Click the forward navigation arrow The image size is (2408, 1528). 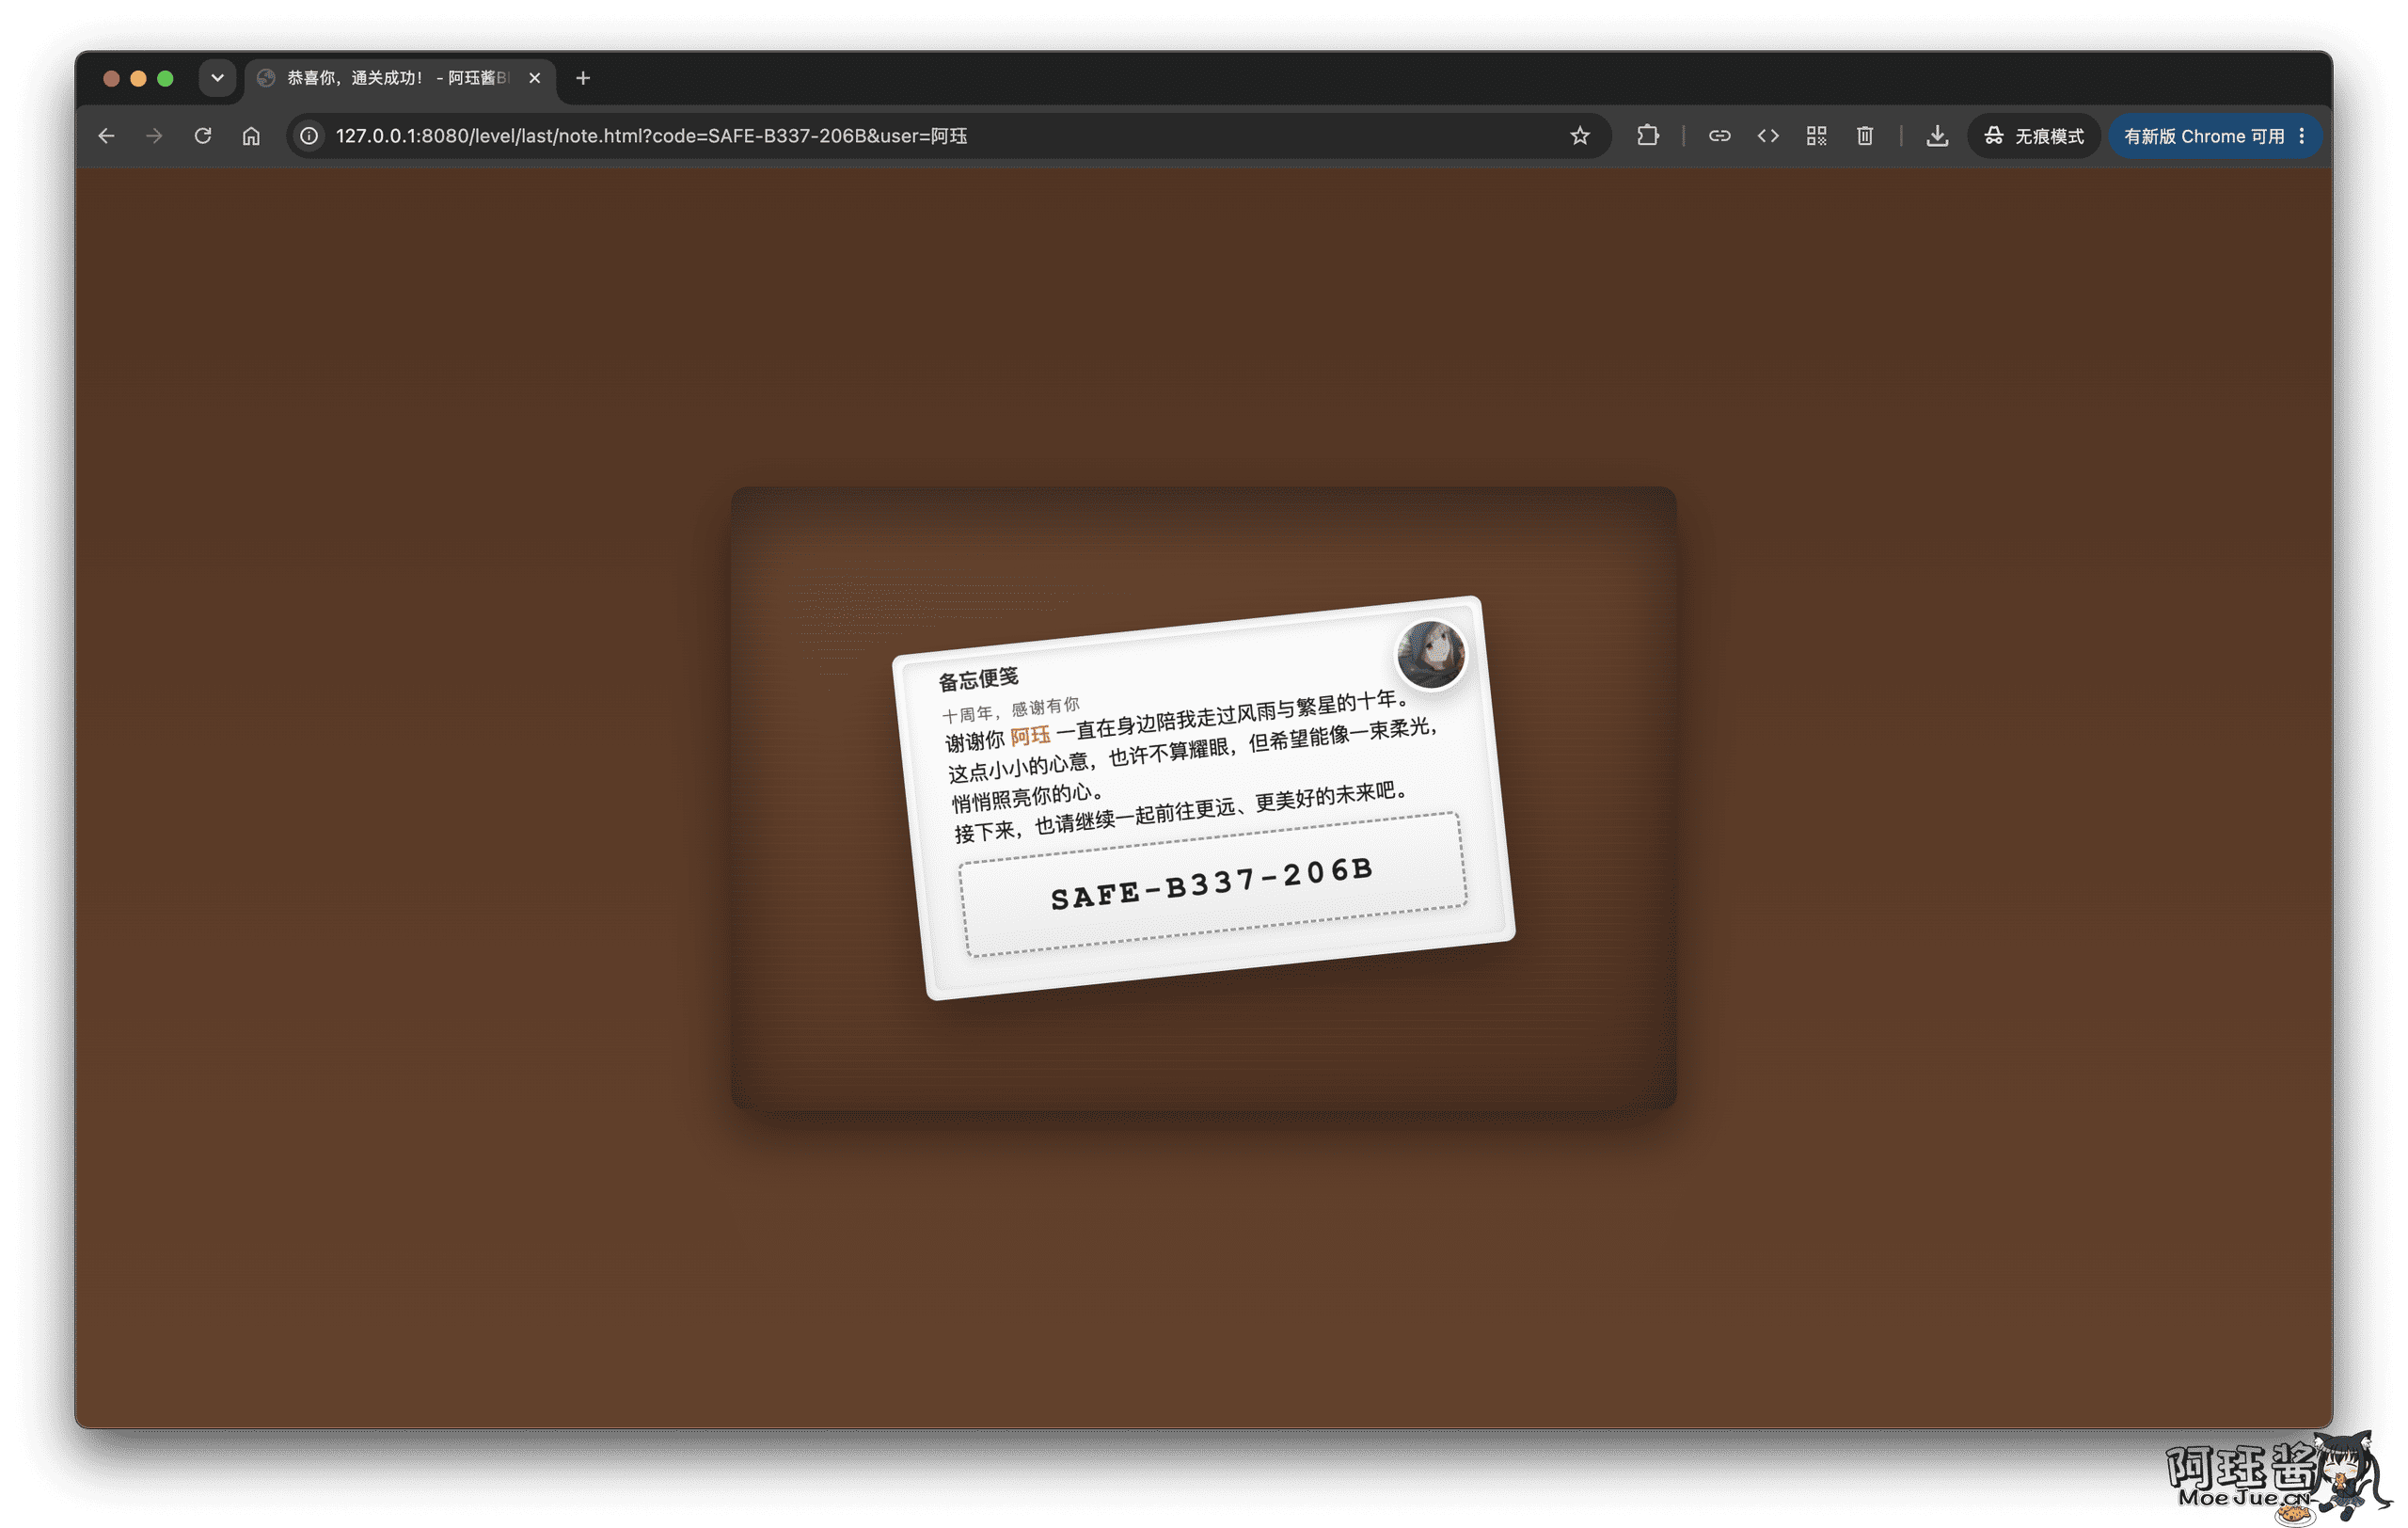coord(154,135)
